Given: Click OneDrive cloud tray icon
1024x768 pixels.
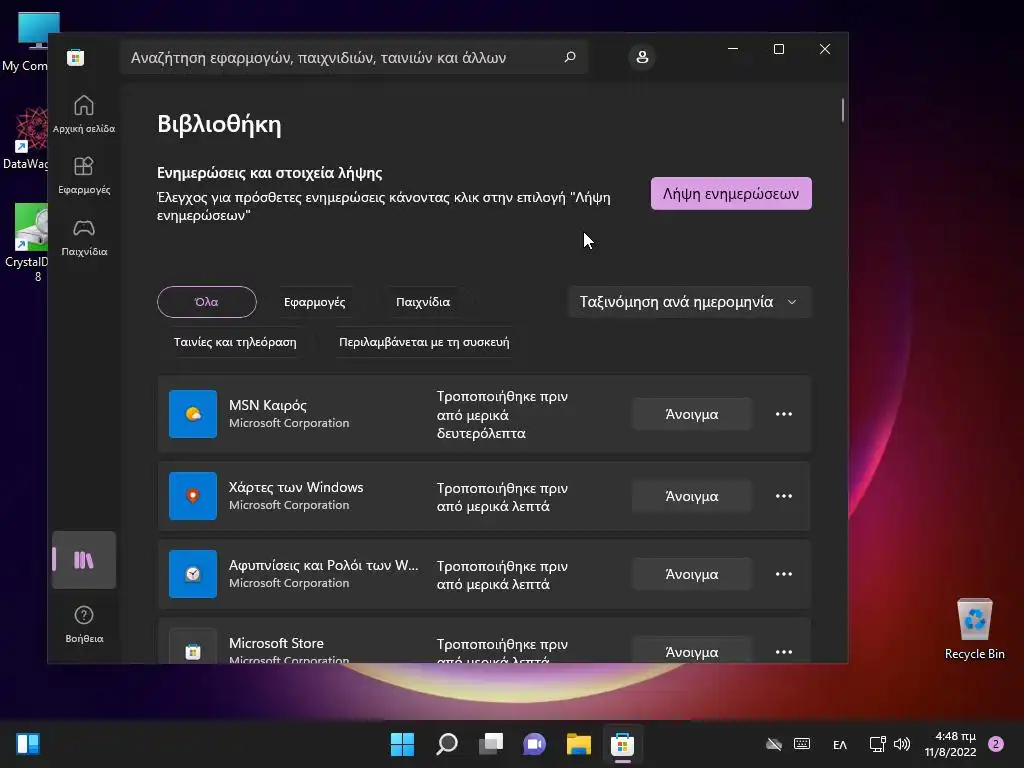Looking at the screenshot, I should point(774,744).
